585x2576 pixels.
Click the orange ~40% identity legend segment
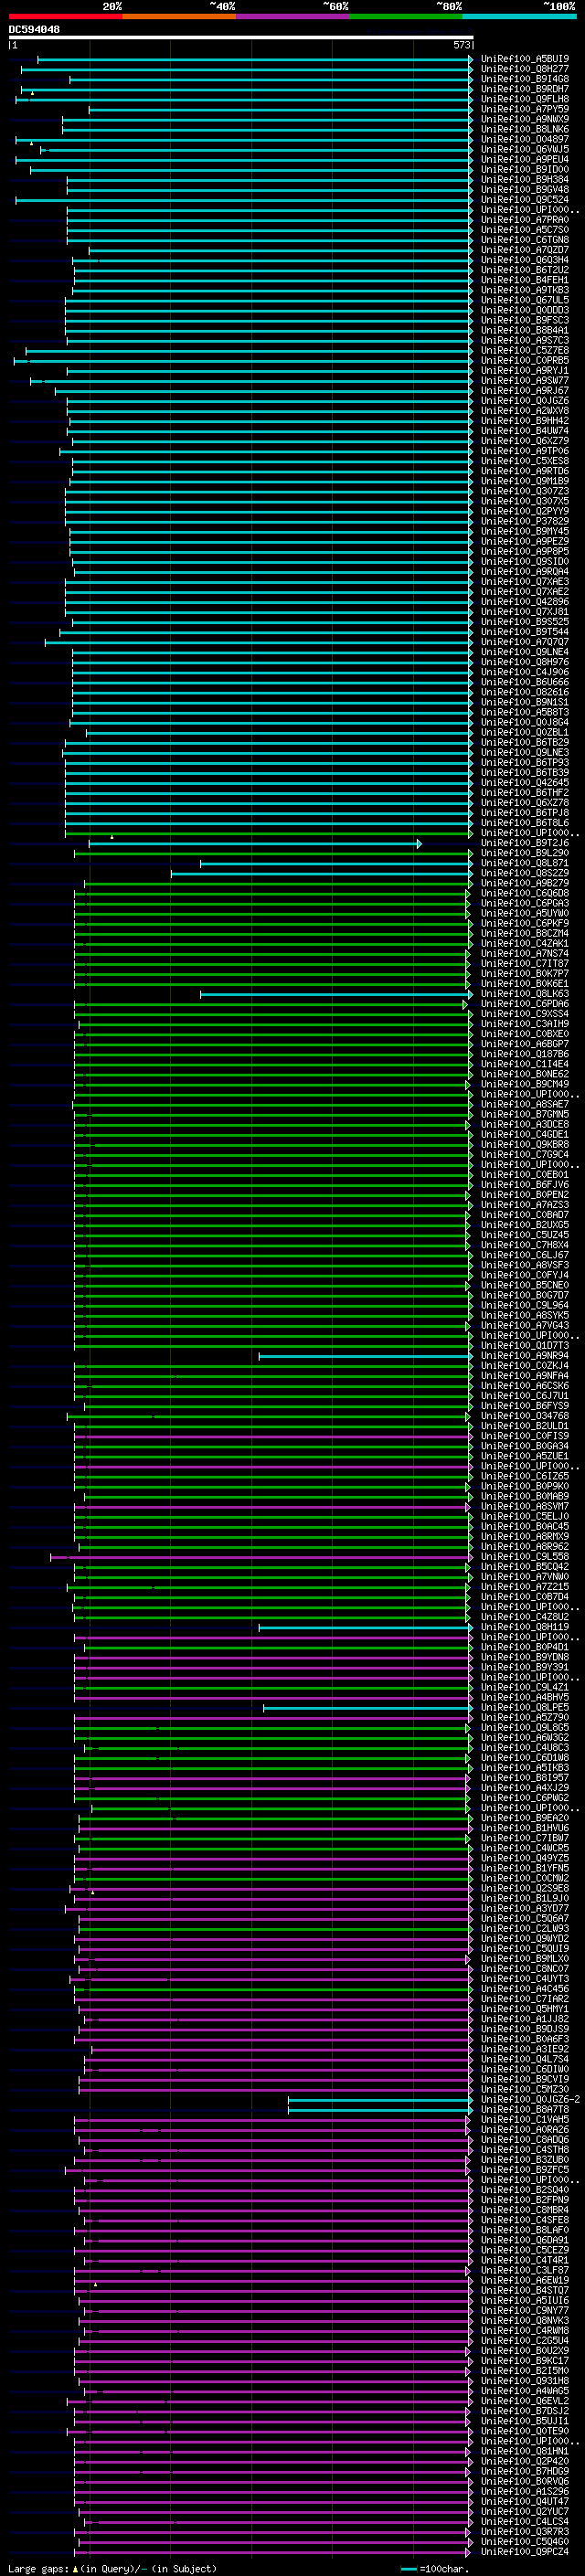179,17
